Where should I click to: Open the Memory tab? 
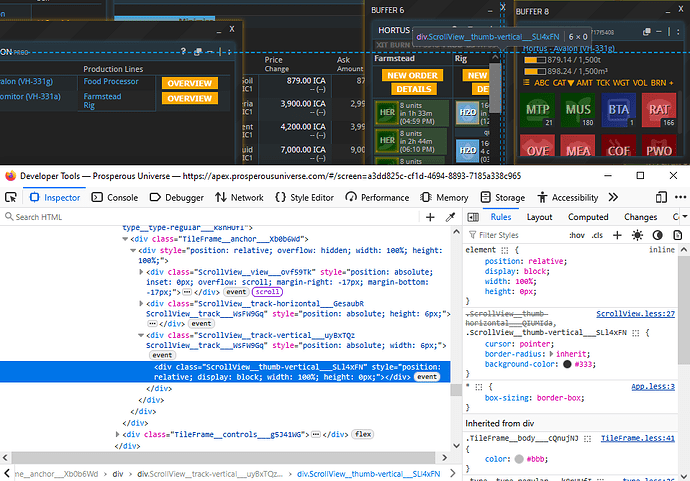(x=444, y=198)
